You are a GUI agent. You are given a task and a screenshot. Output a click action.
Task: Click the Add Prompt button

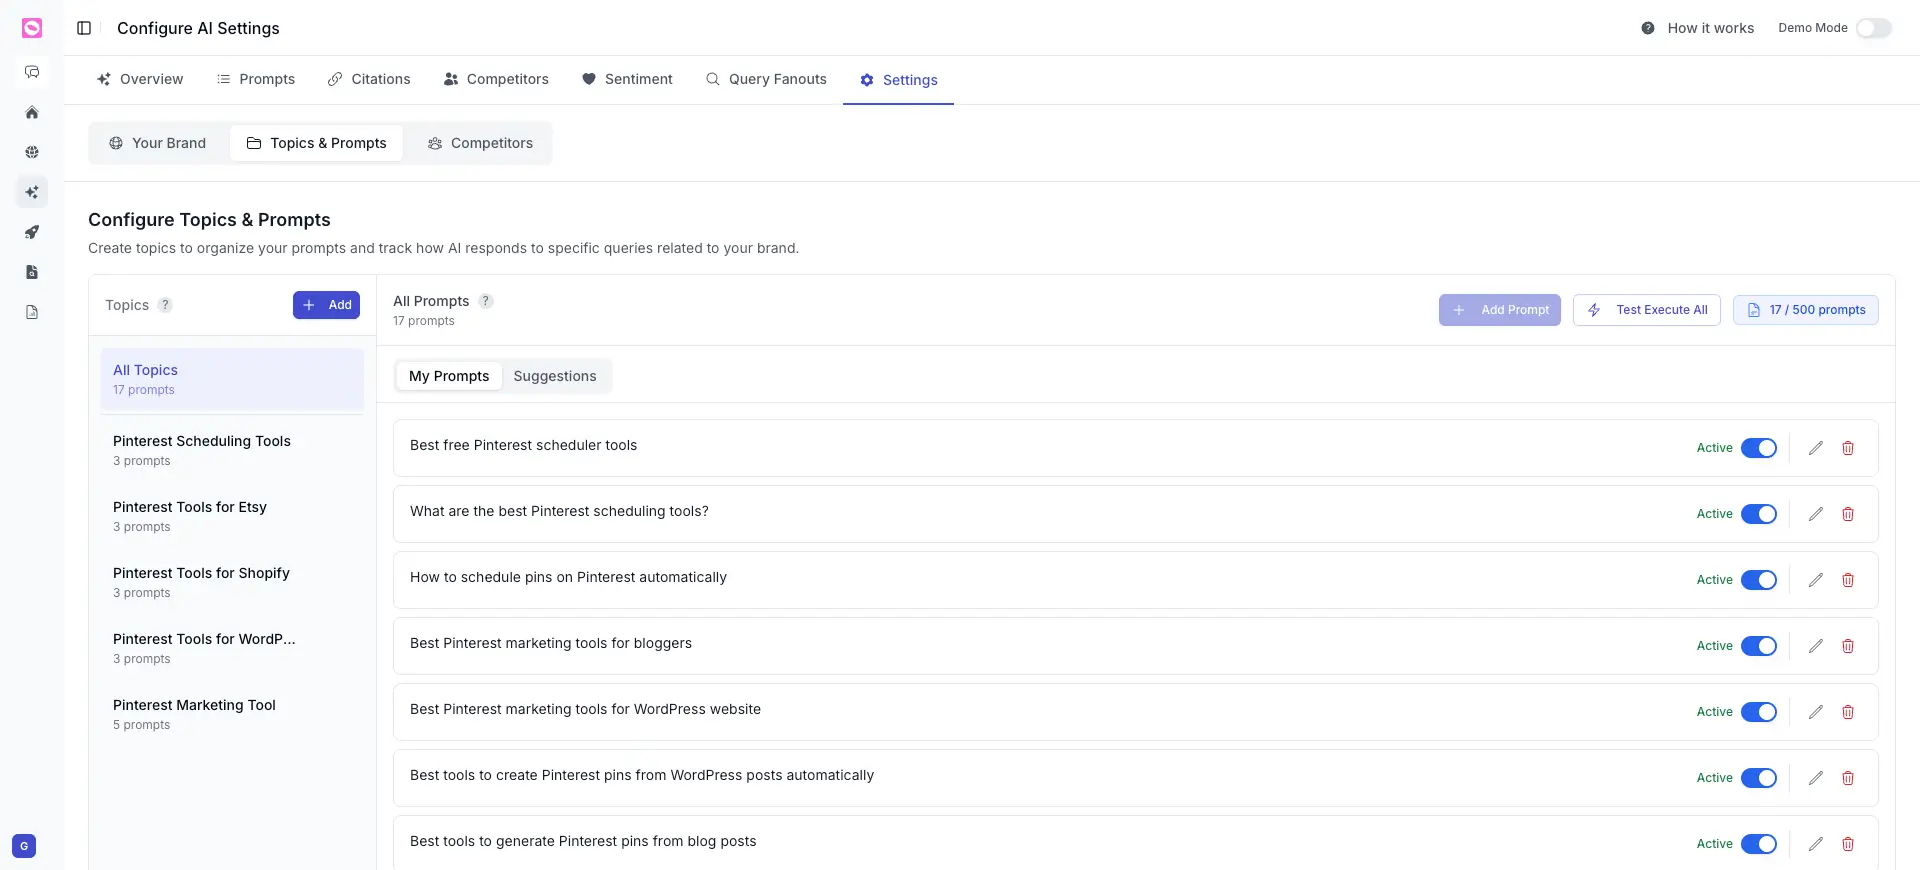[x=1500, y=310]
